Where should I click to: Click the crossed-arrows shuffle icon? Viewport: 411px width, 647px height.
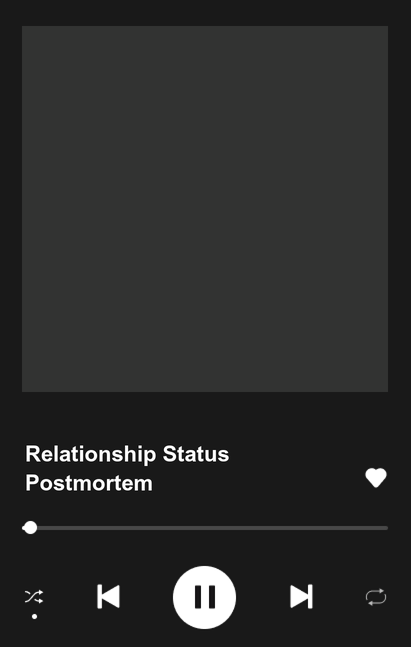34,597
